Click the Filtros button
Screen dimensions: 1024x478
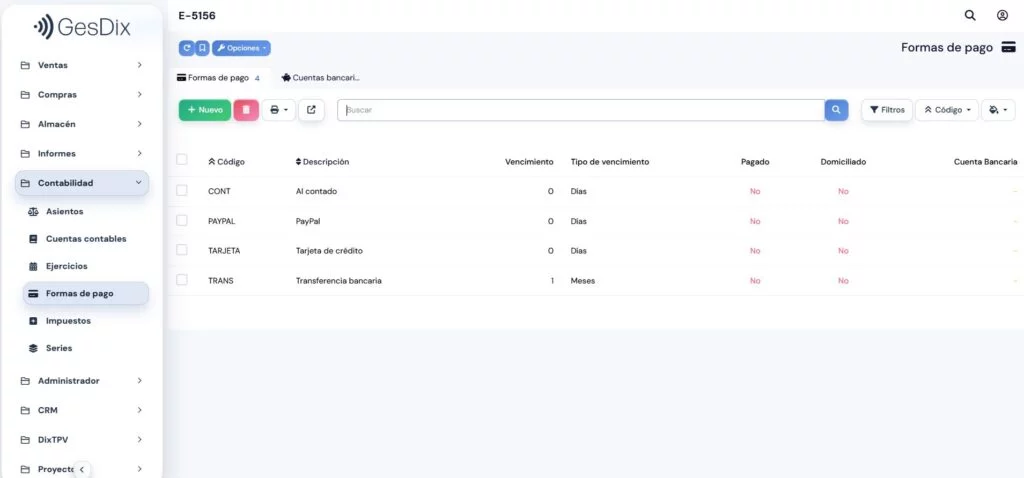tap(887, 110)
